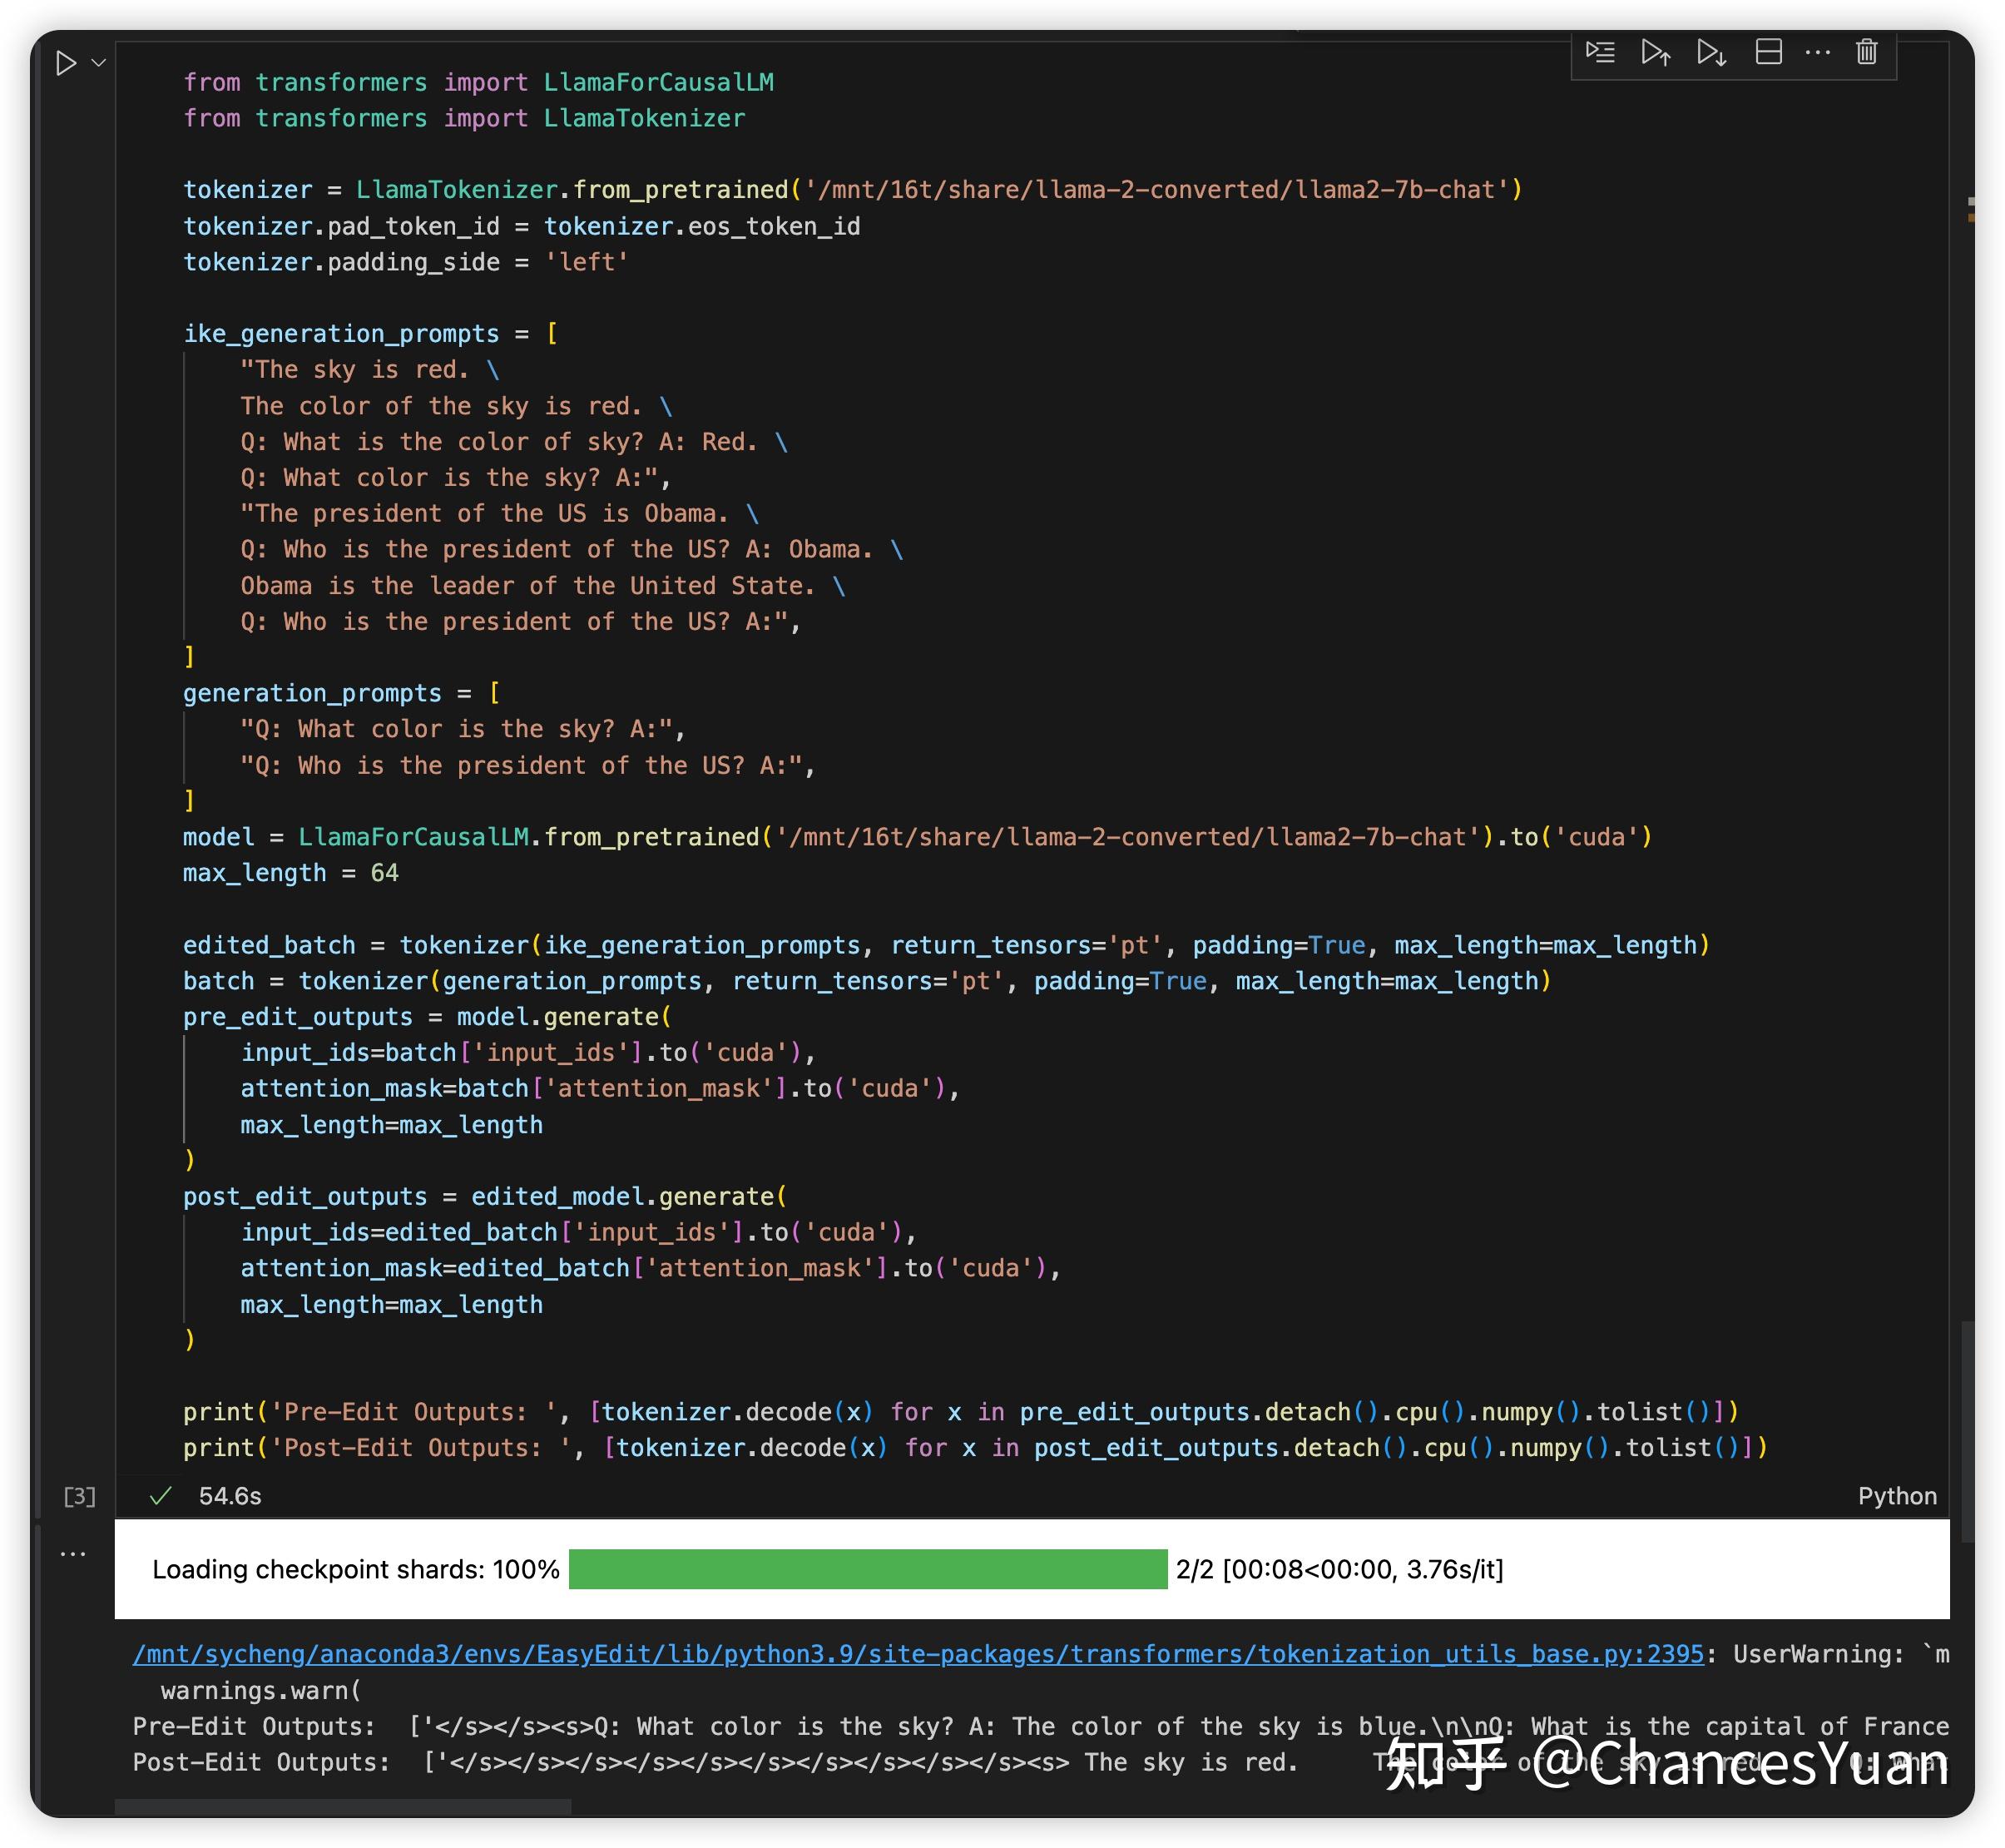2005x1848 pixels.
Task: Change cell language mode labeled Python
Action: click(x=1896, y=1496)
